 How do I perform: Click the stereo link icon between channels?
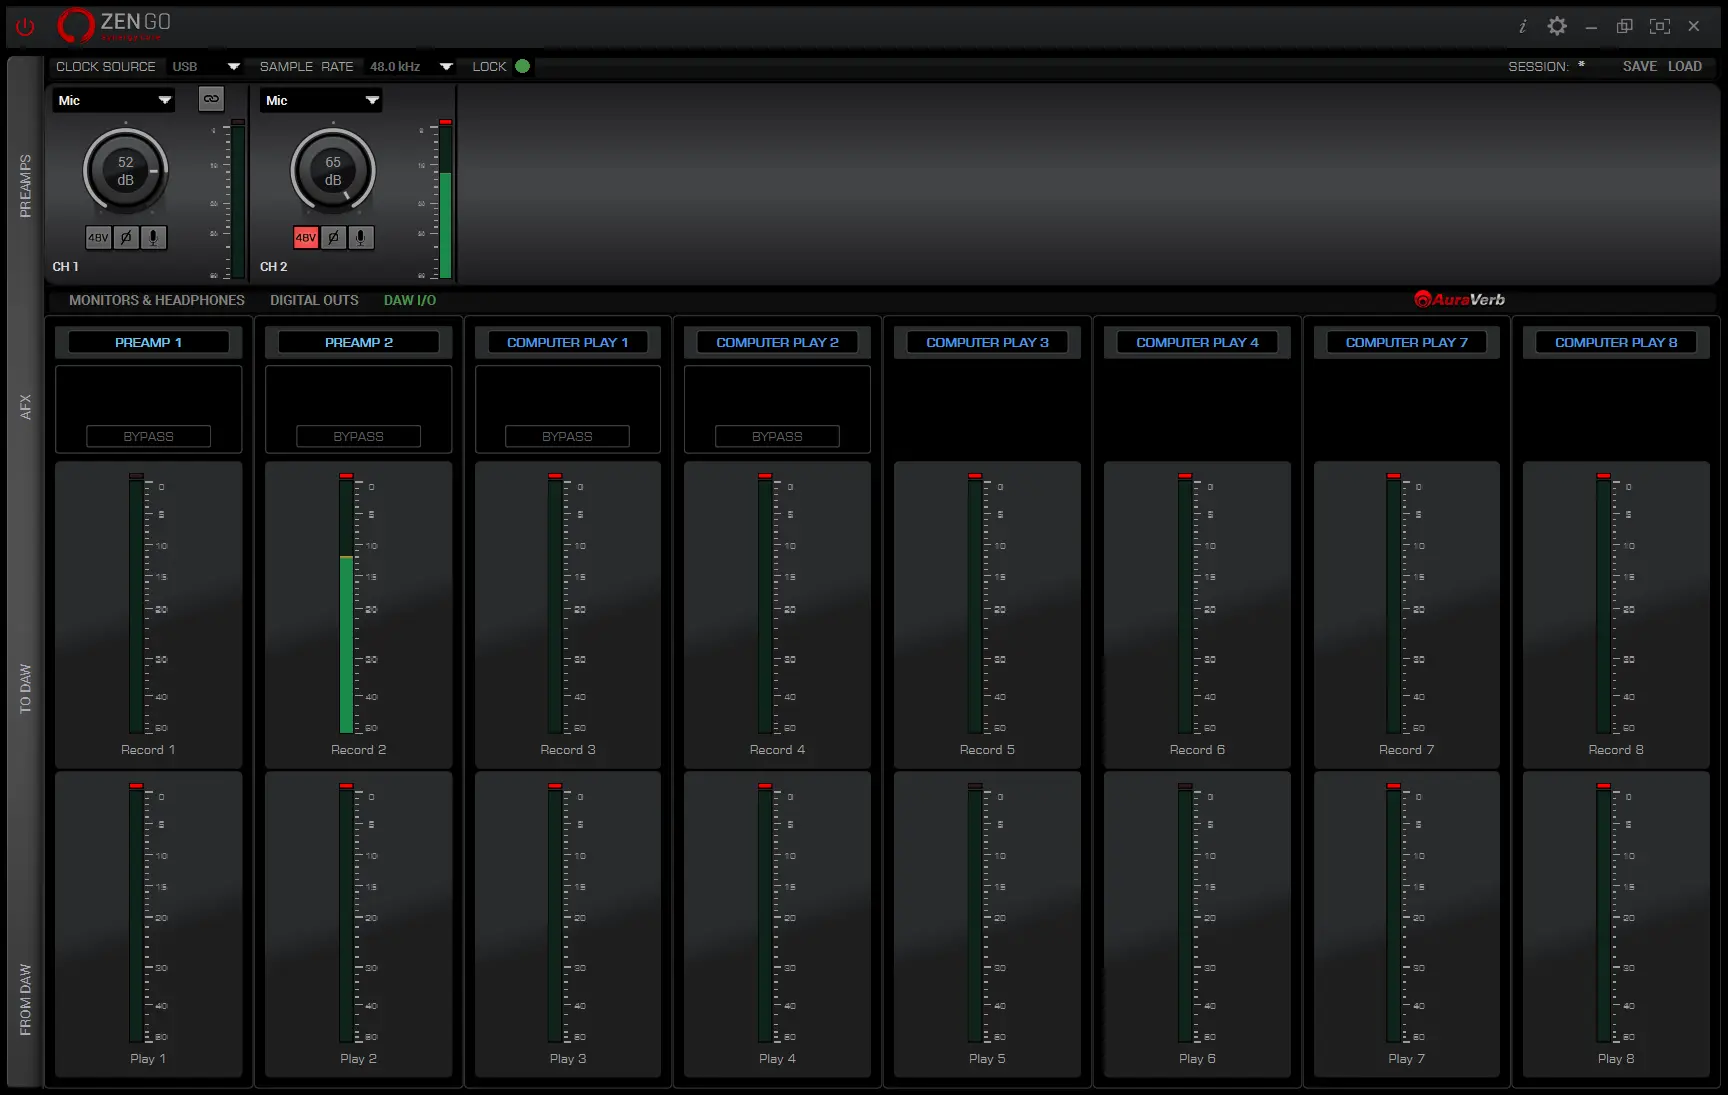211,99
